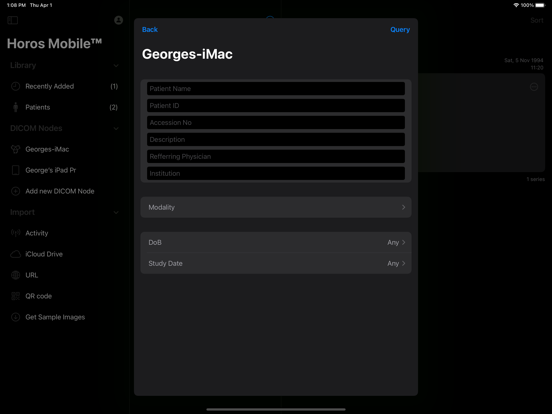552x414 pixels.
Task: Tap the Back button
Action: pyautogui.click(x=150, y=30)
